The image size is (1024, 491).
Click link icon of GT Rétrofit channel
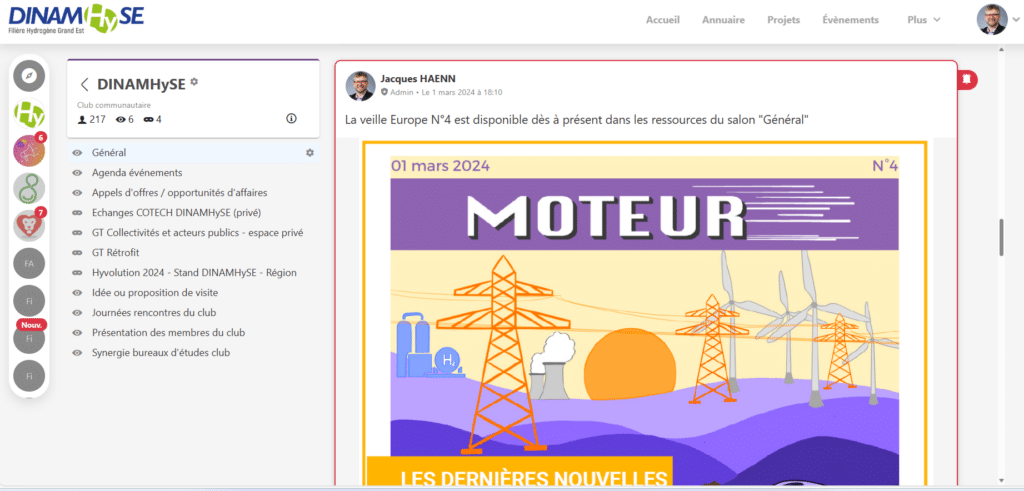click(77, 253)
